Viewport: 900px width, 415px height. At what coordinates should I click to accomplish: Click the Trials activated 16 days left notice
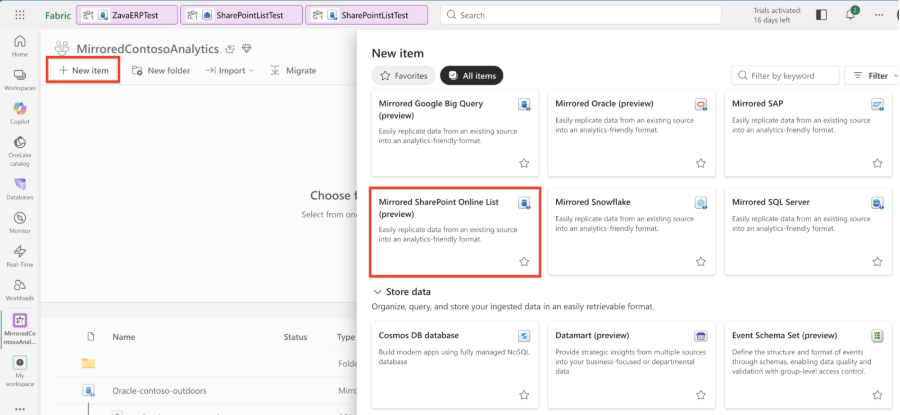pyautogui.click(x=777, y=15)
